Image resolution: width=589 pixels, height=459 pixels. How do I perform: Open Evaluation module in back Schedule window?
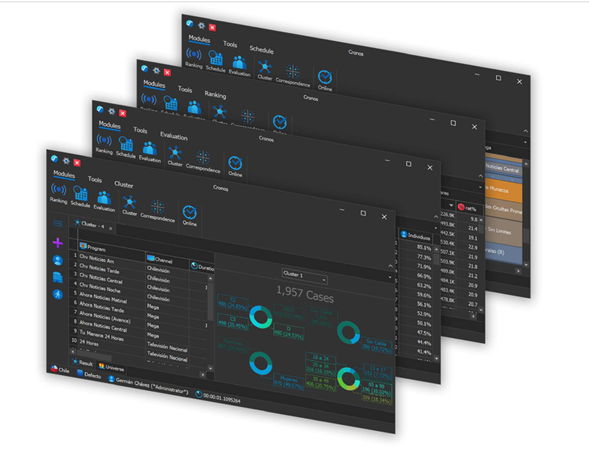click(x=239, y=65)
